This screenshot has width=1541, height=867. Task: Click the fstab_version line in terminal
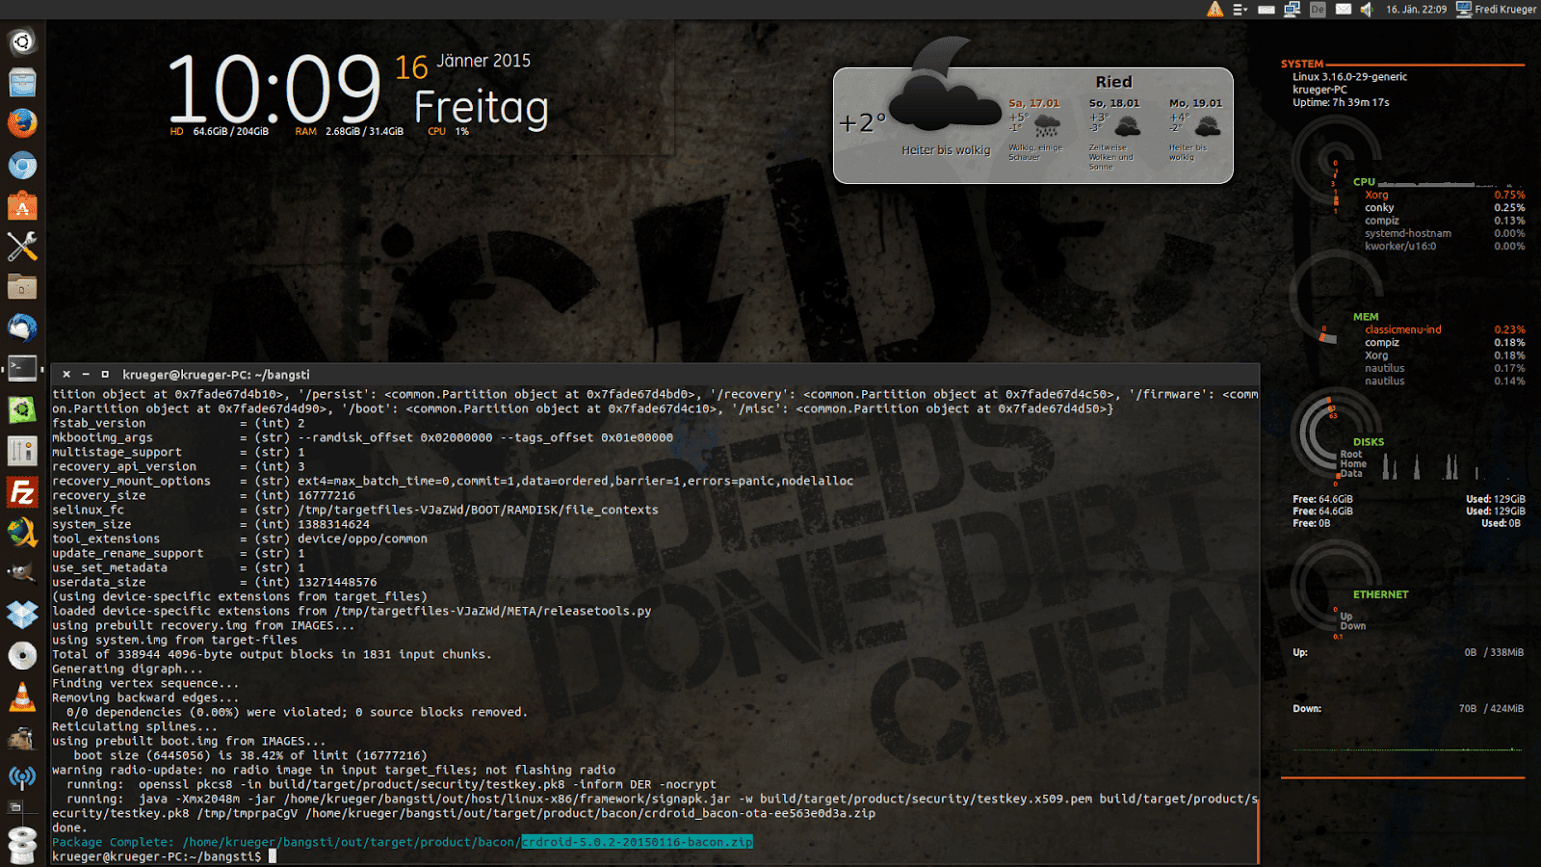tap(178, 423)
